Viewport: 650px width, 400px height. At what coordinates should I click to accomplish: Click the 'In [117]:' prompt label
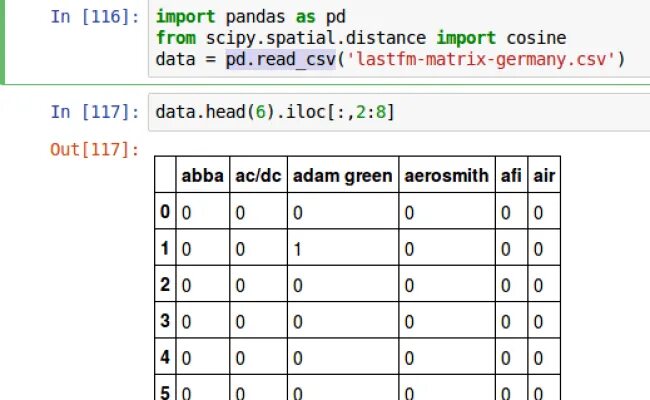pos(95,112)
